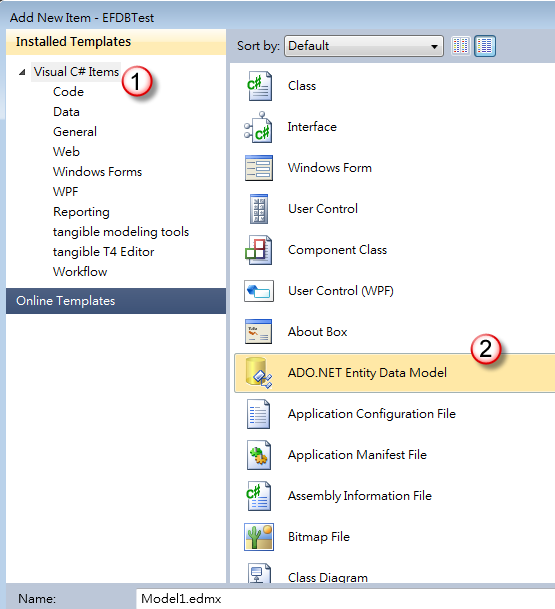Switch to medium icons list view
The image size is (555, 609).
(485, 46)
